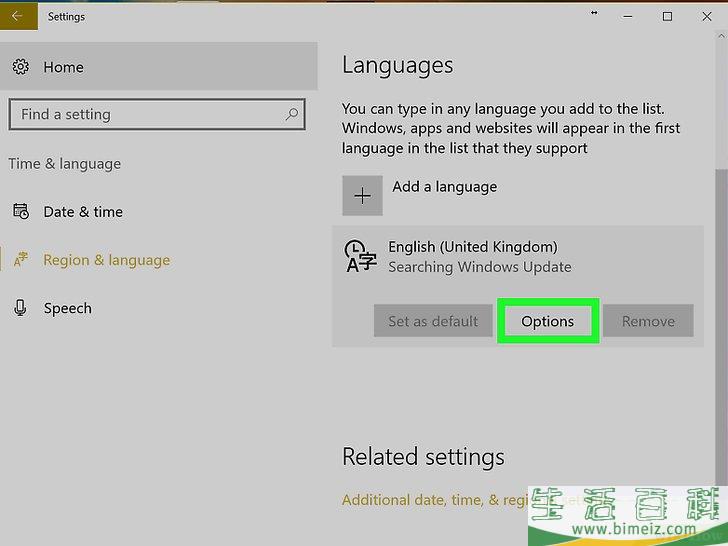
Task: Click the Region & language icon
Action: click(x=21, y=259)
